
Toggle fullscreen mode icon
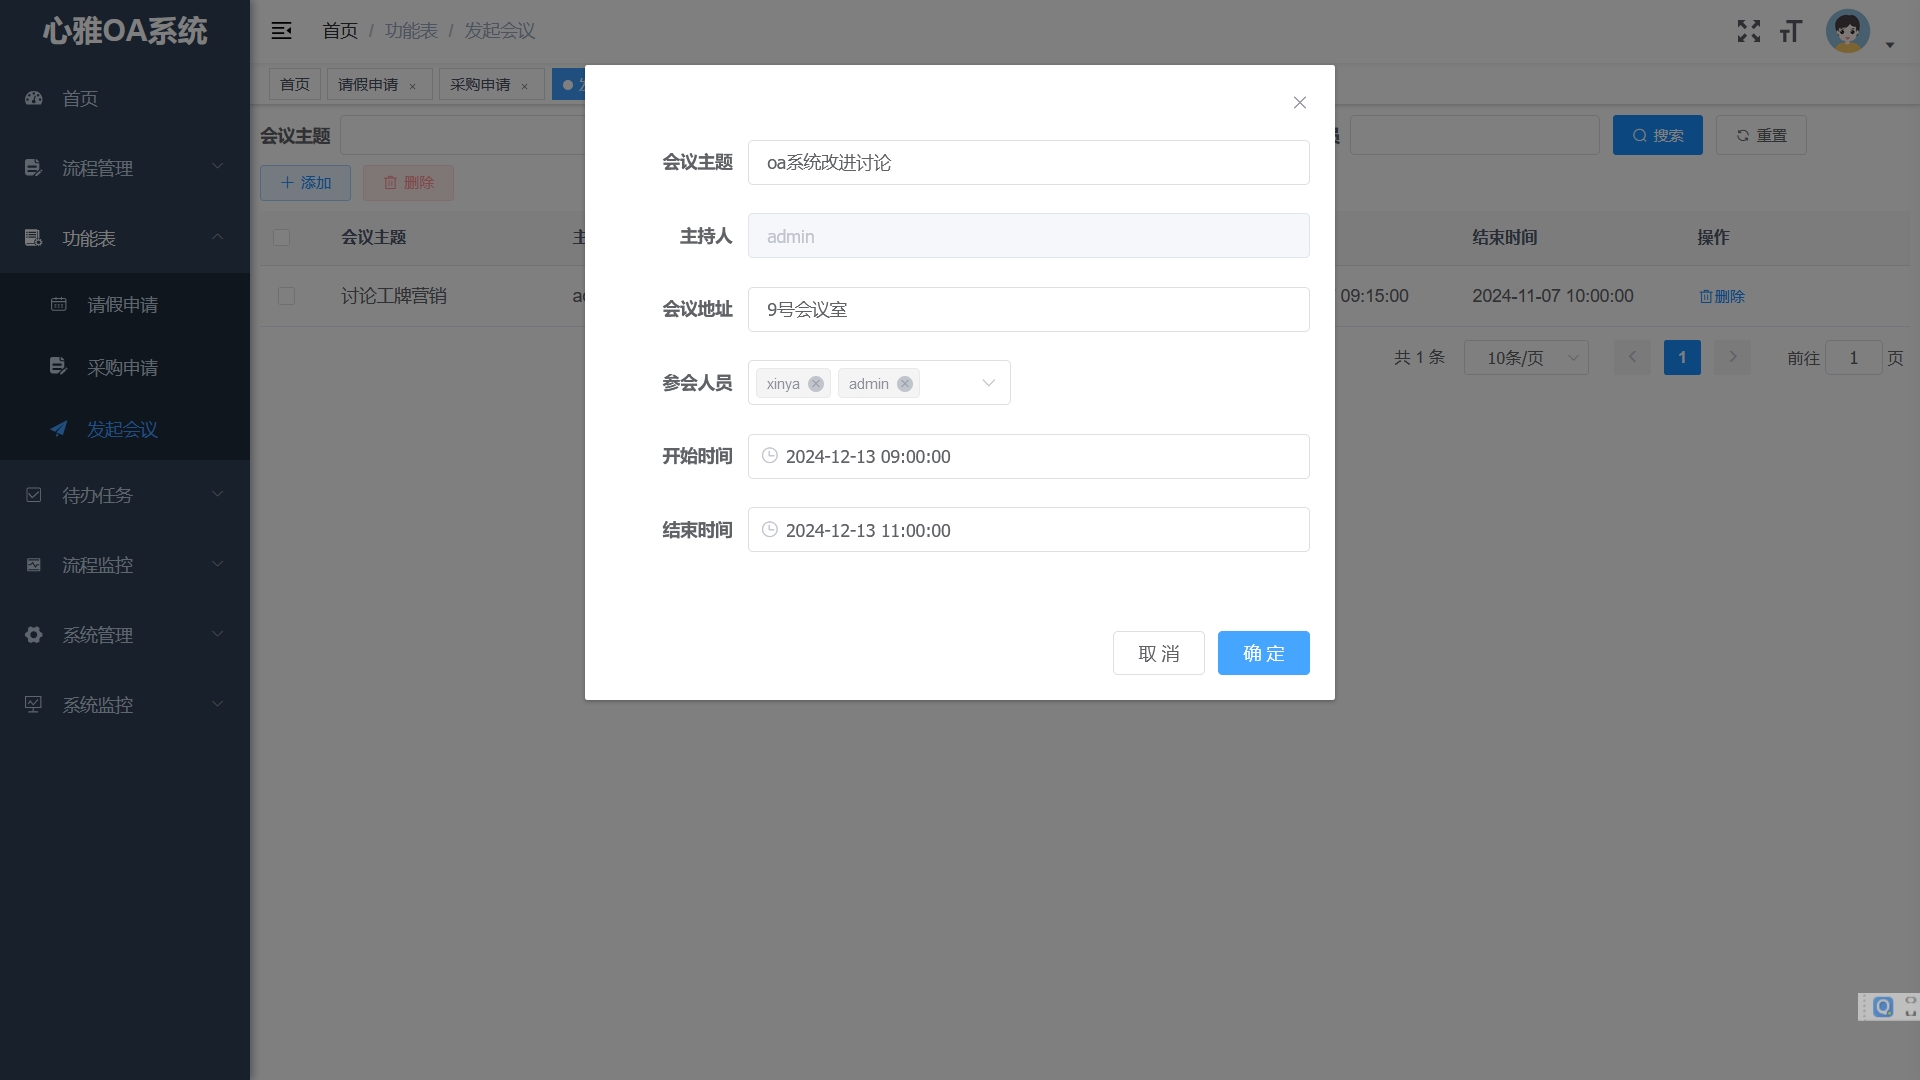point(1749,31)
